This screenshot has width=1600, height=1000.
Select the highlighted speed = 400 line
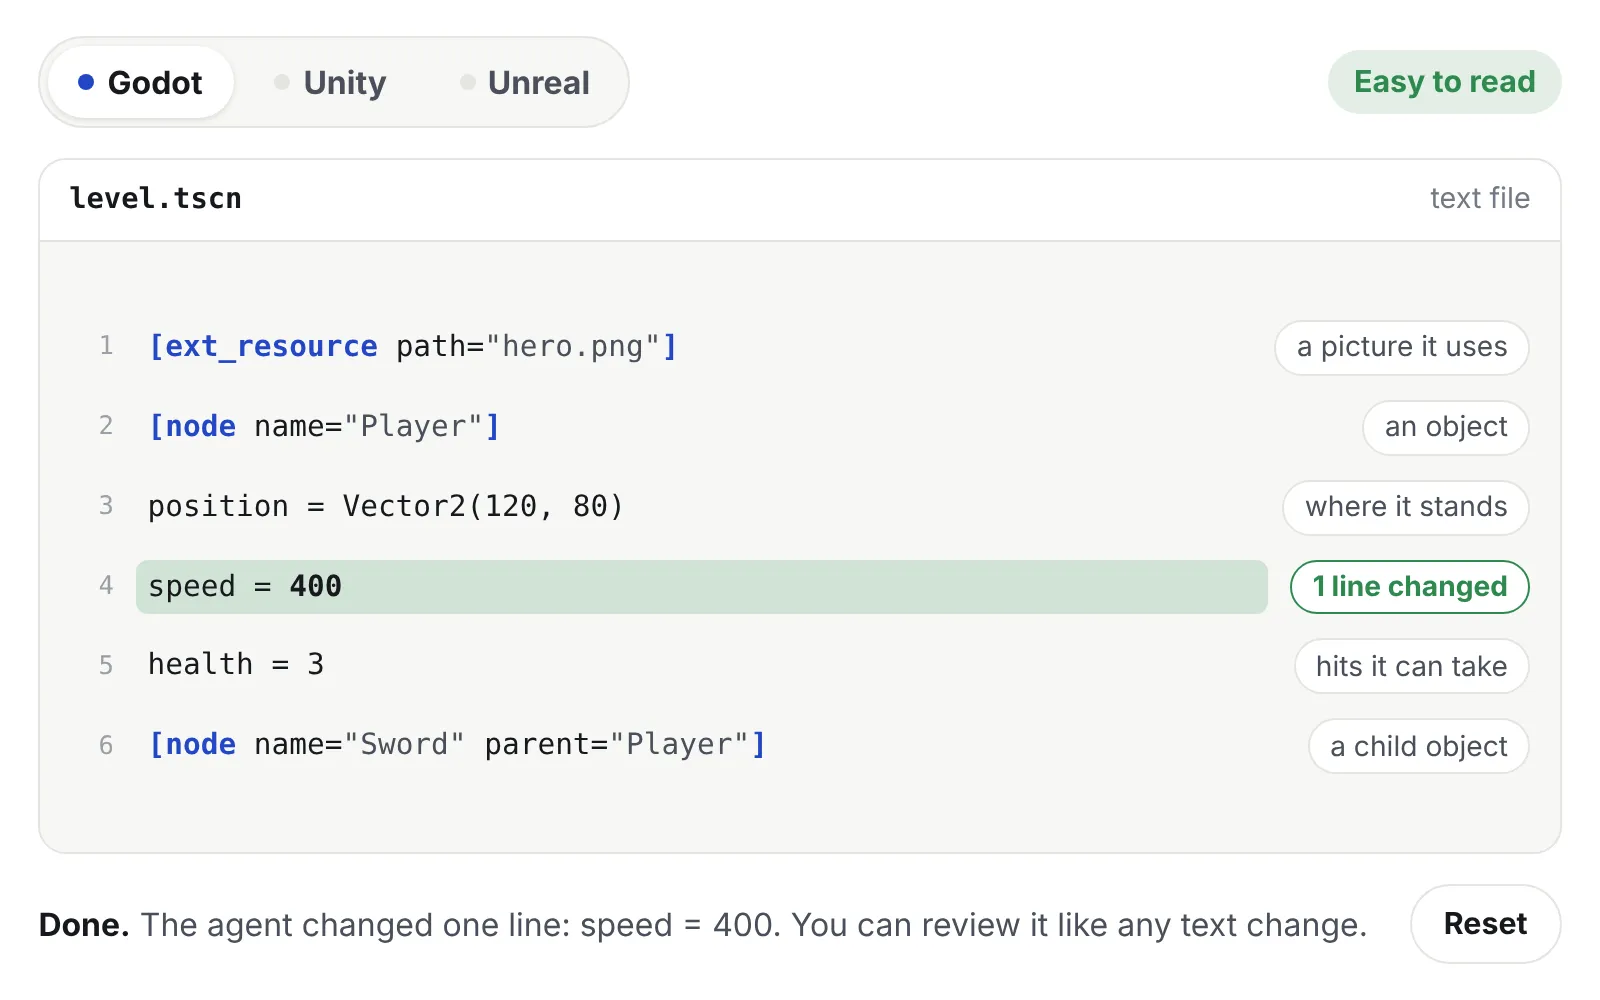(702, 586)
